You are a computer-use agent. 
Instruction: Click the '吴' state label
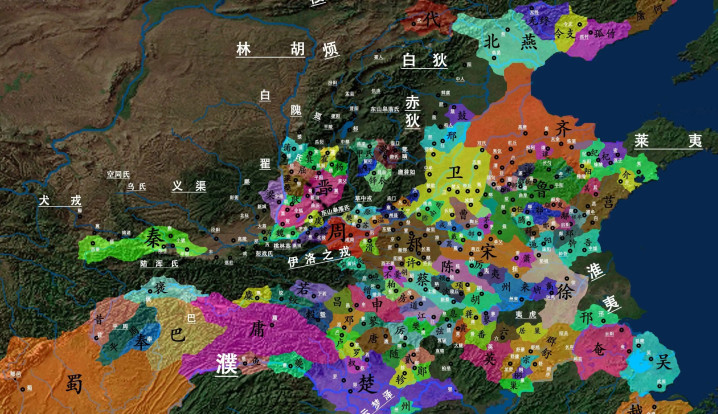coord(663,362)
